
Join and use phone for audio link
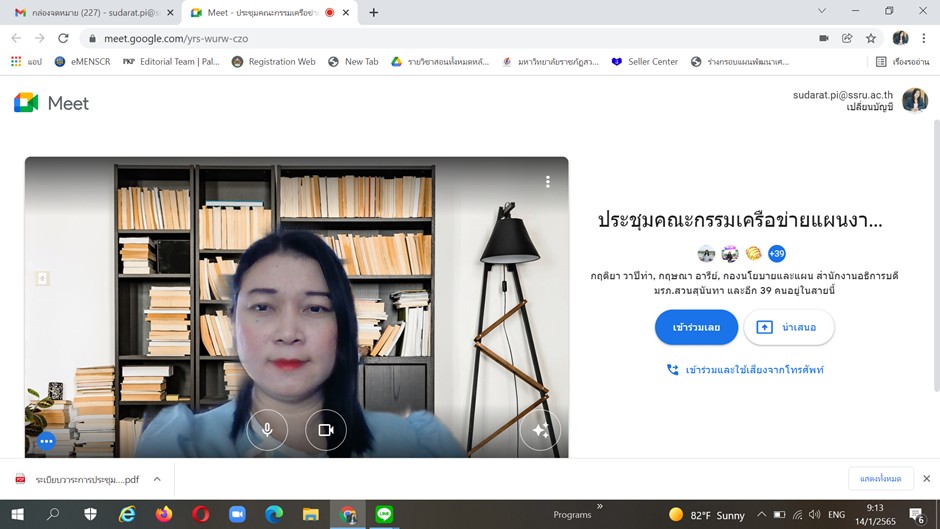click(745, 370)
